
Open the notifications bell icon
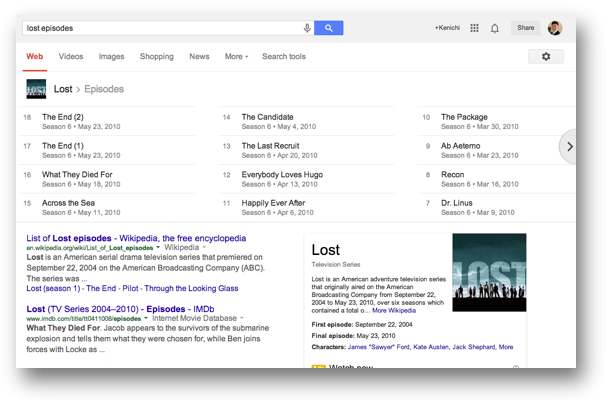tap(495, 28)
